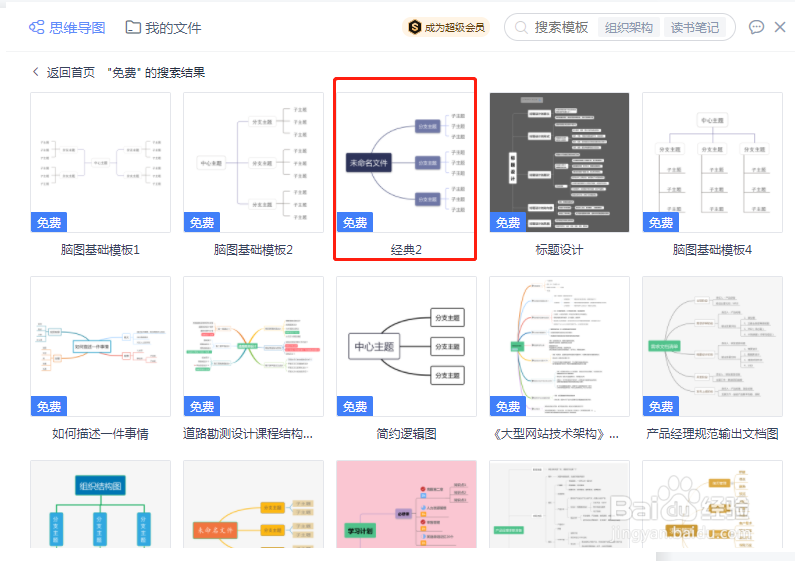The image size is (795, 561).
Task: Open 标题设计 dark template thumbnail
Action: pyautogui.click(x=559, y=162)
